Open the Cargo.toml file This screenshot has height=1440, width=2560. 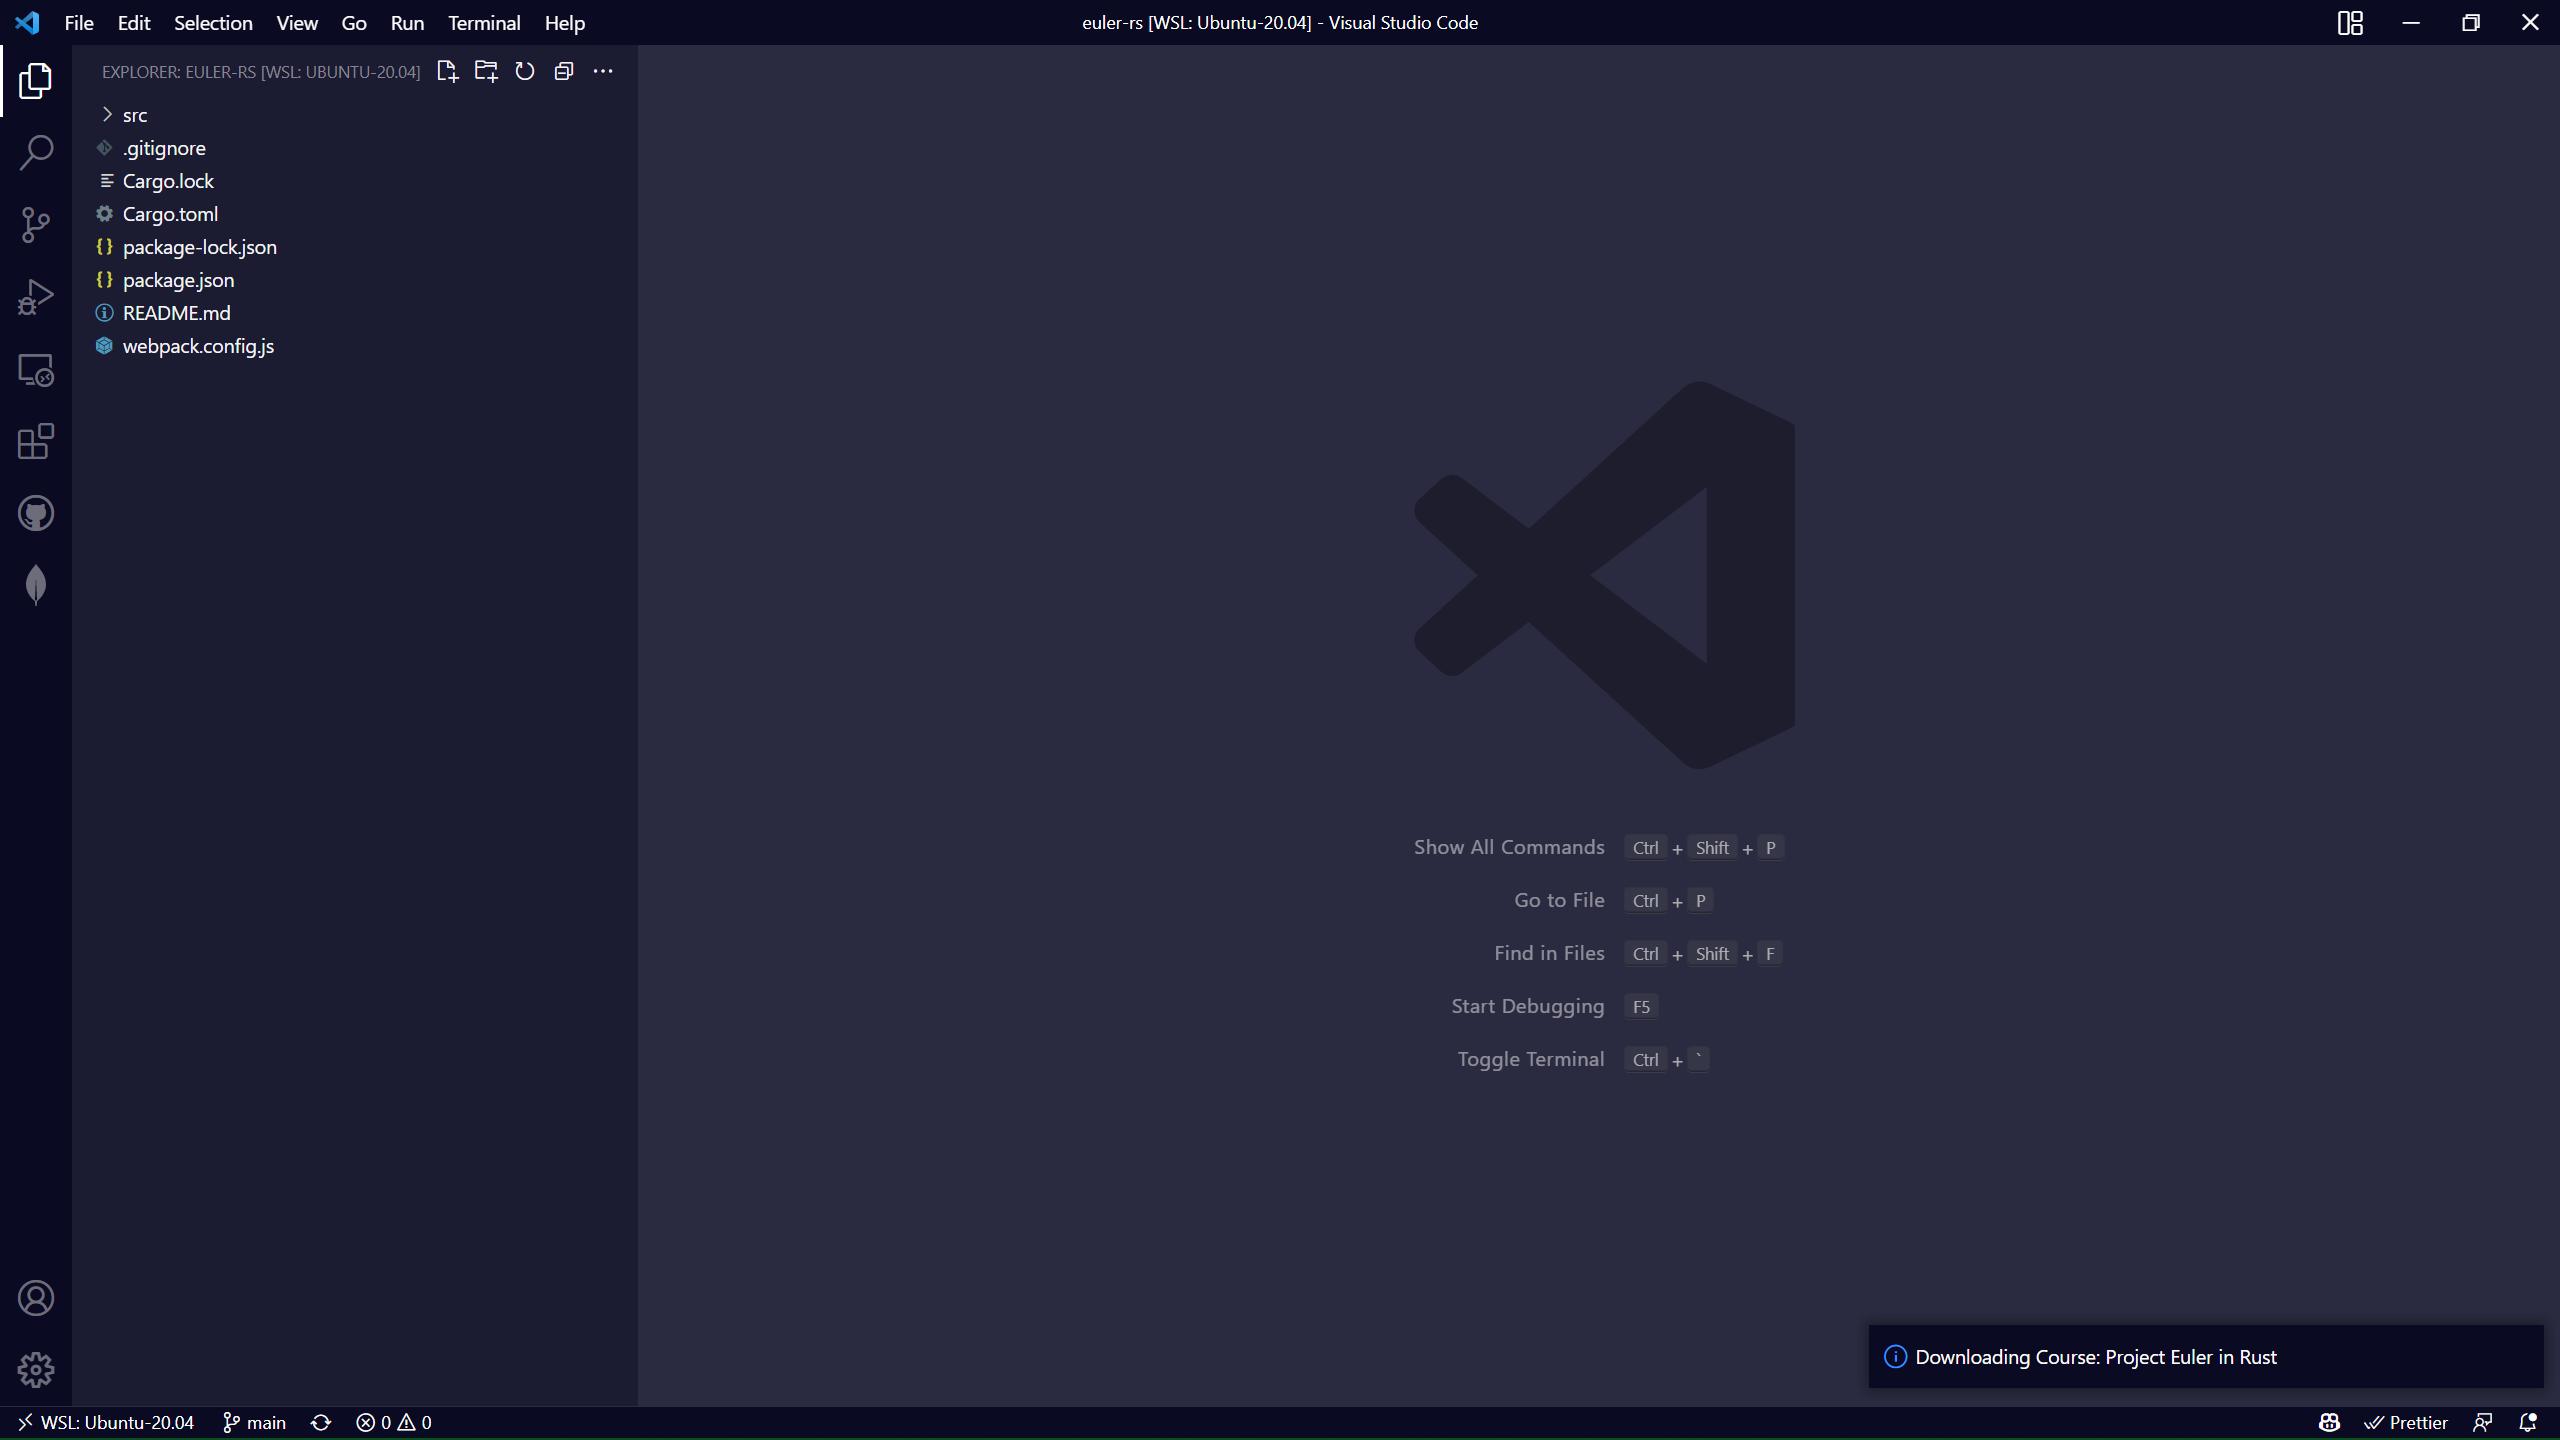pos(355,214)
